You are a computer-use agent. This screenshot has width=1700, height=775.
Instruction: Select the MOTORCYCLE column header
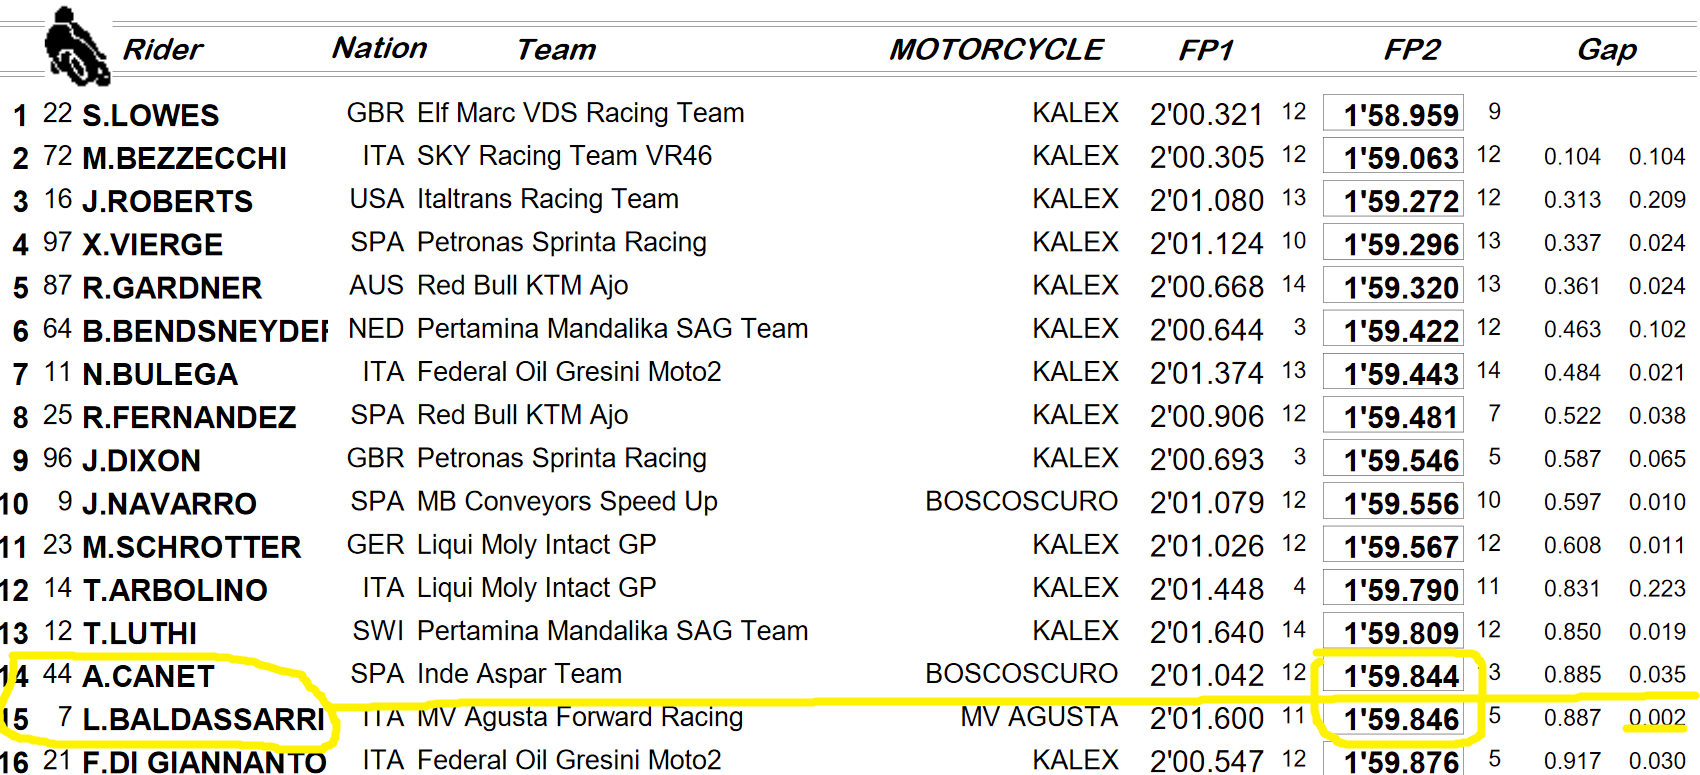pyautogui.click(x=996, y=49)
